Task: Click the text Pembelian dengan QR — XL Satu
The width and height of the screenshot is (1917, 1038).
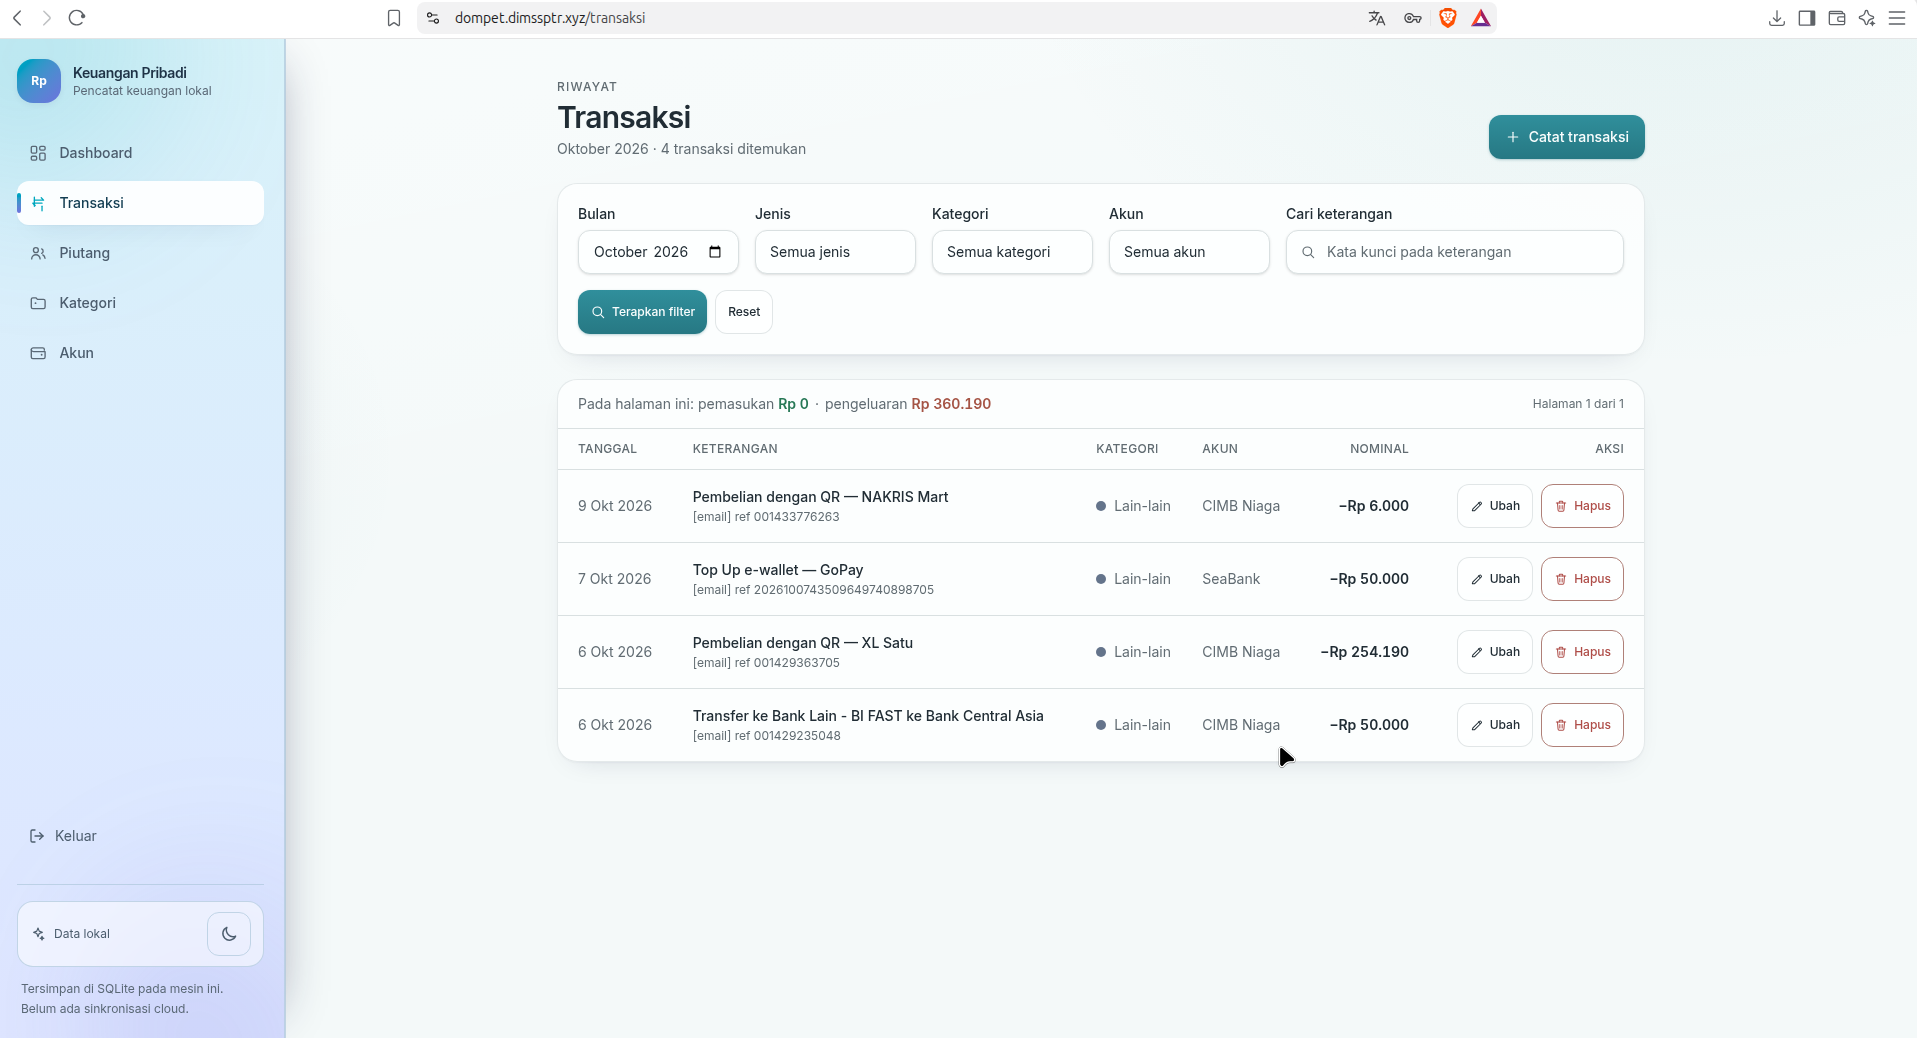Action: pyautogui.click(x=803, y=643)
